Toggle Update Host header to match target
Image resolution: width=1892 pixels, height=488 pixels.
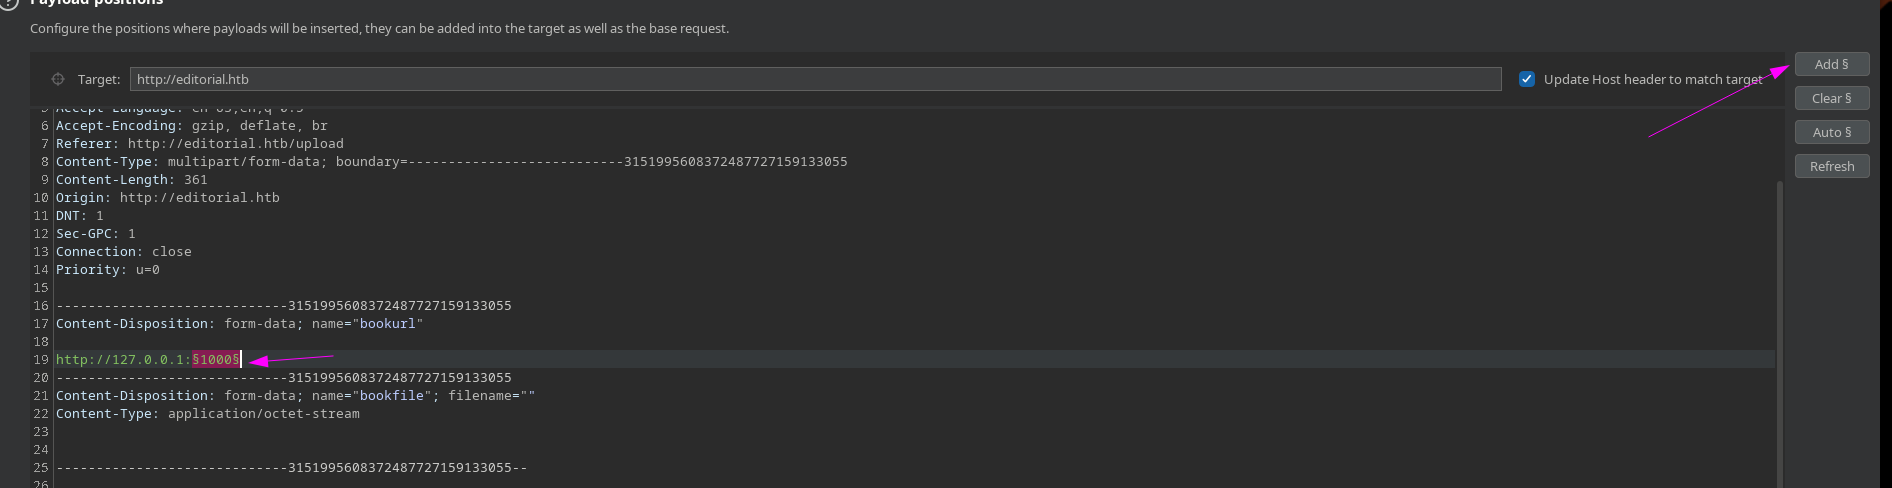pyautogui.click(x=1527, y=79)
